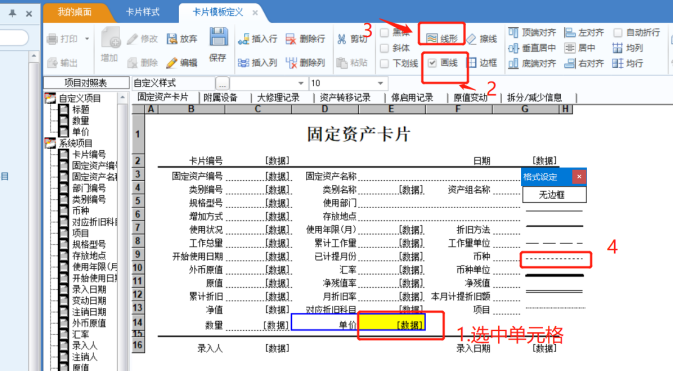Select the 插入行 insert row icon

pyautogui.click(x=243, y=39)
